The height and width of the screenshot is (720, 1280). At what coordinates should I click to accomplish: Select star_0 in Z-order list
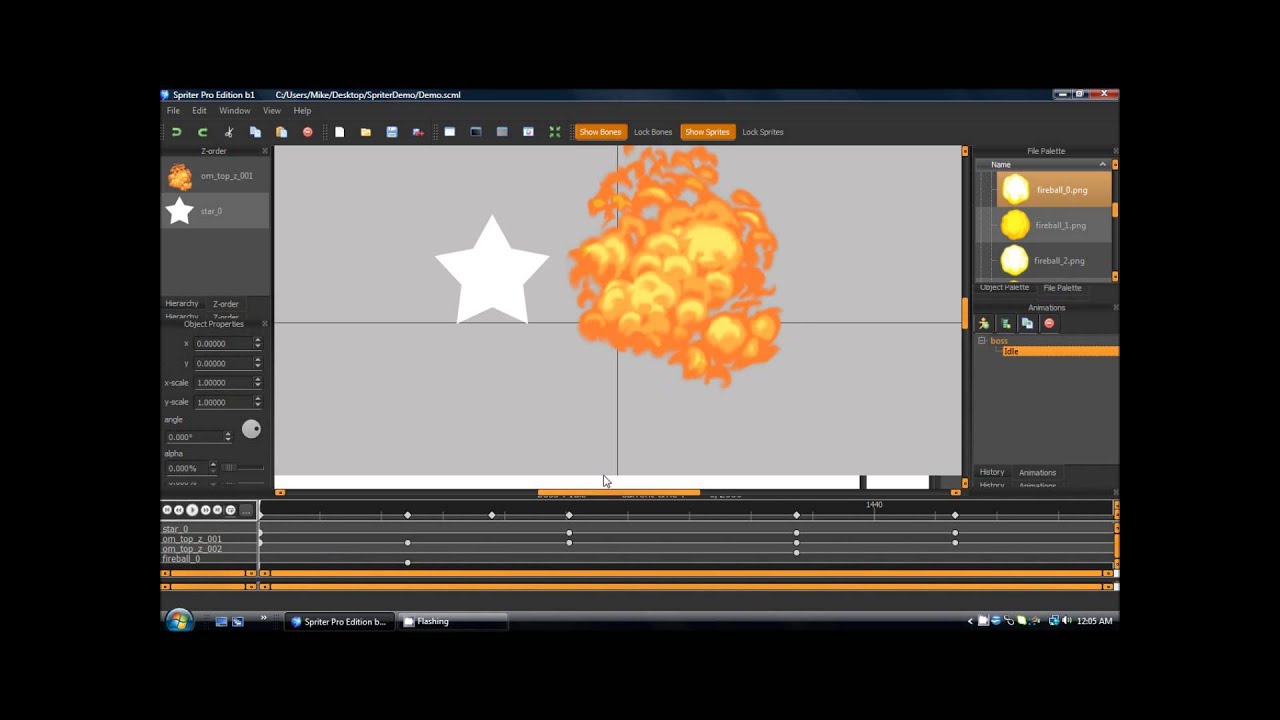pyautogui.click(x=215, y=211)
